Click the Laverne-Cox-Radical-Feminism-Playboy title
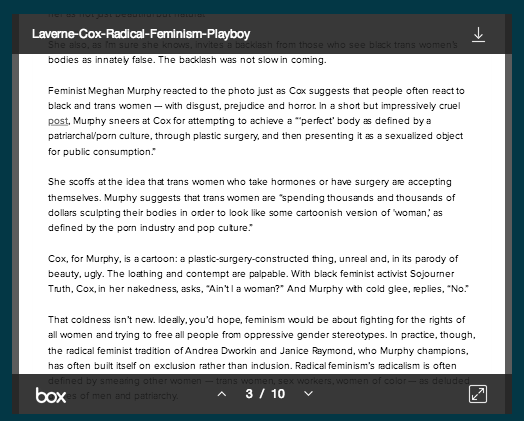 [x=141, y=34]
